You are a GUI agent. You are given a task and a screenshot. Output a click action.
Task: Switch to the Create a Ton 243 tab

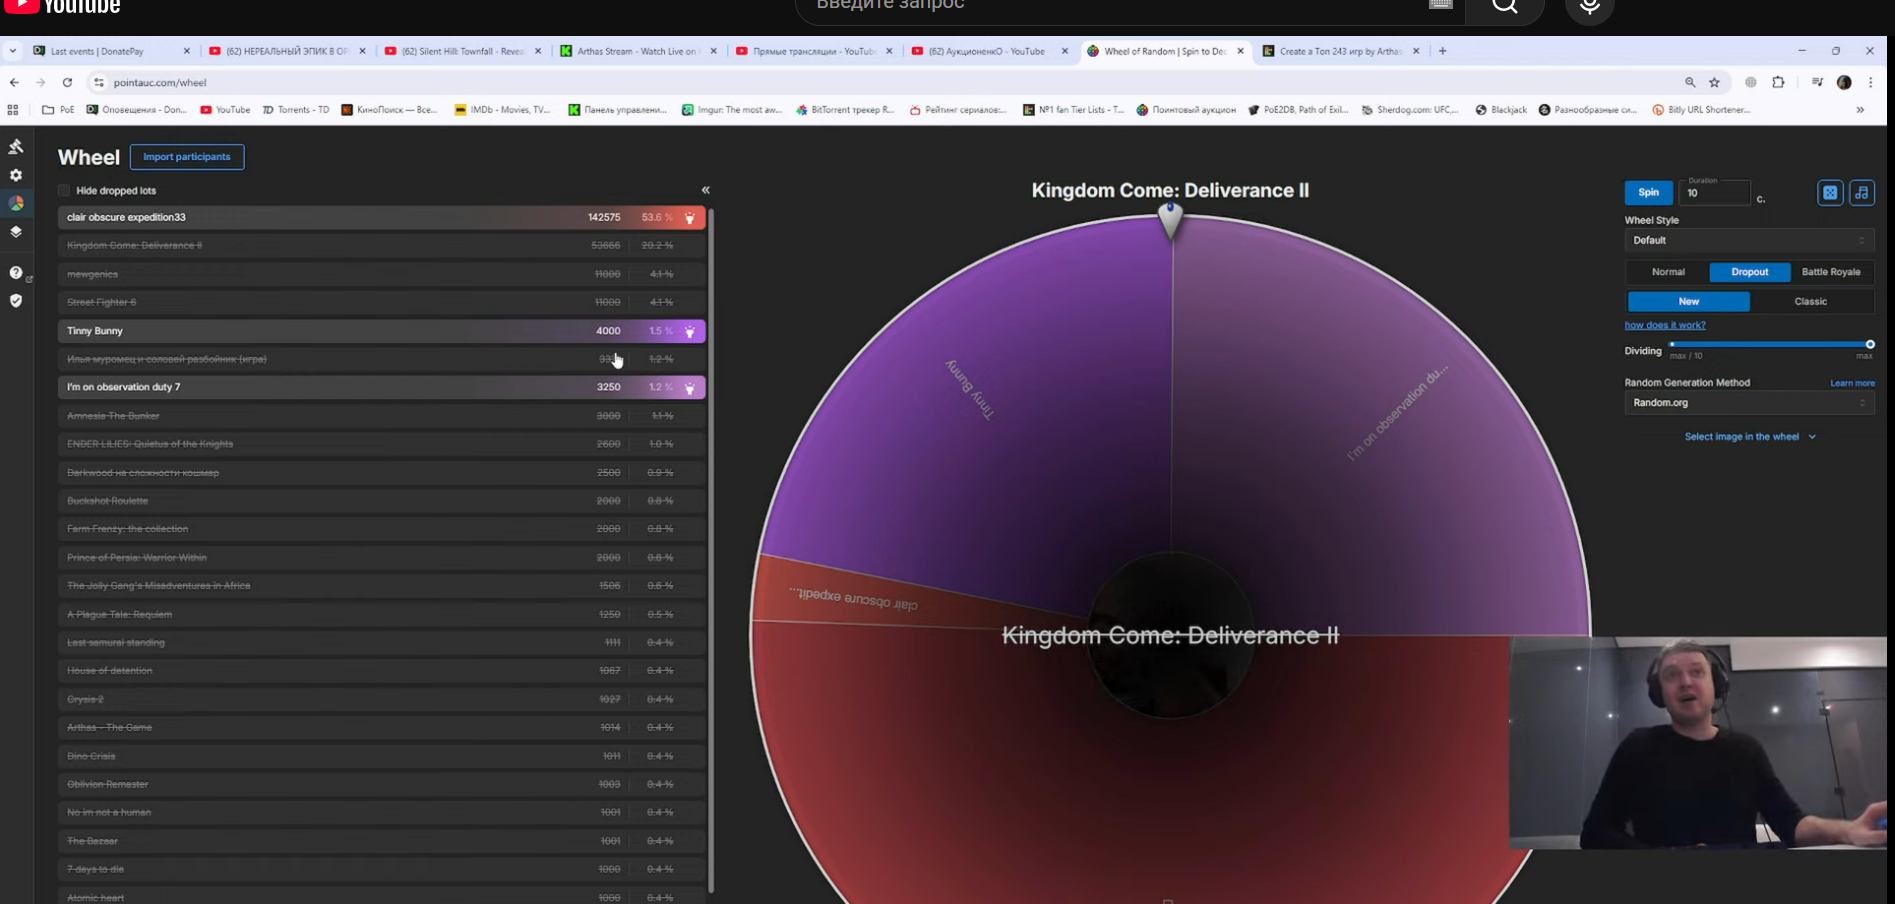click(1341, 51)
